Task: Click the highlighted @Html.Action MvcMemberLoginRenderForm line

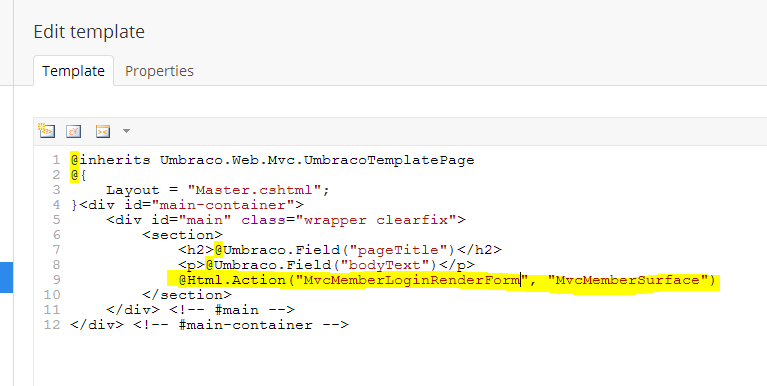Action: [447, 280]
